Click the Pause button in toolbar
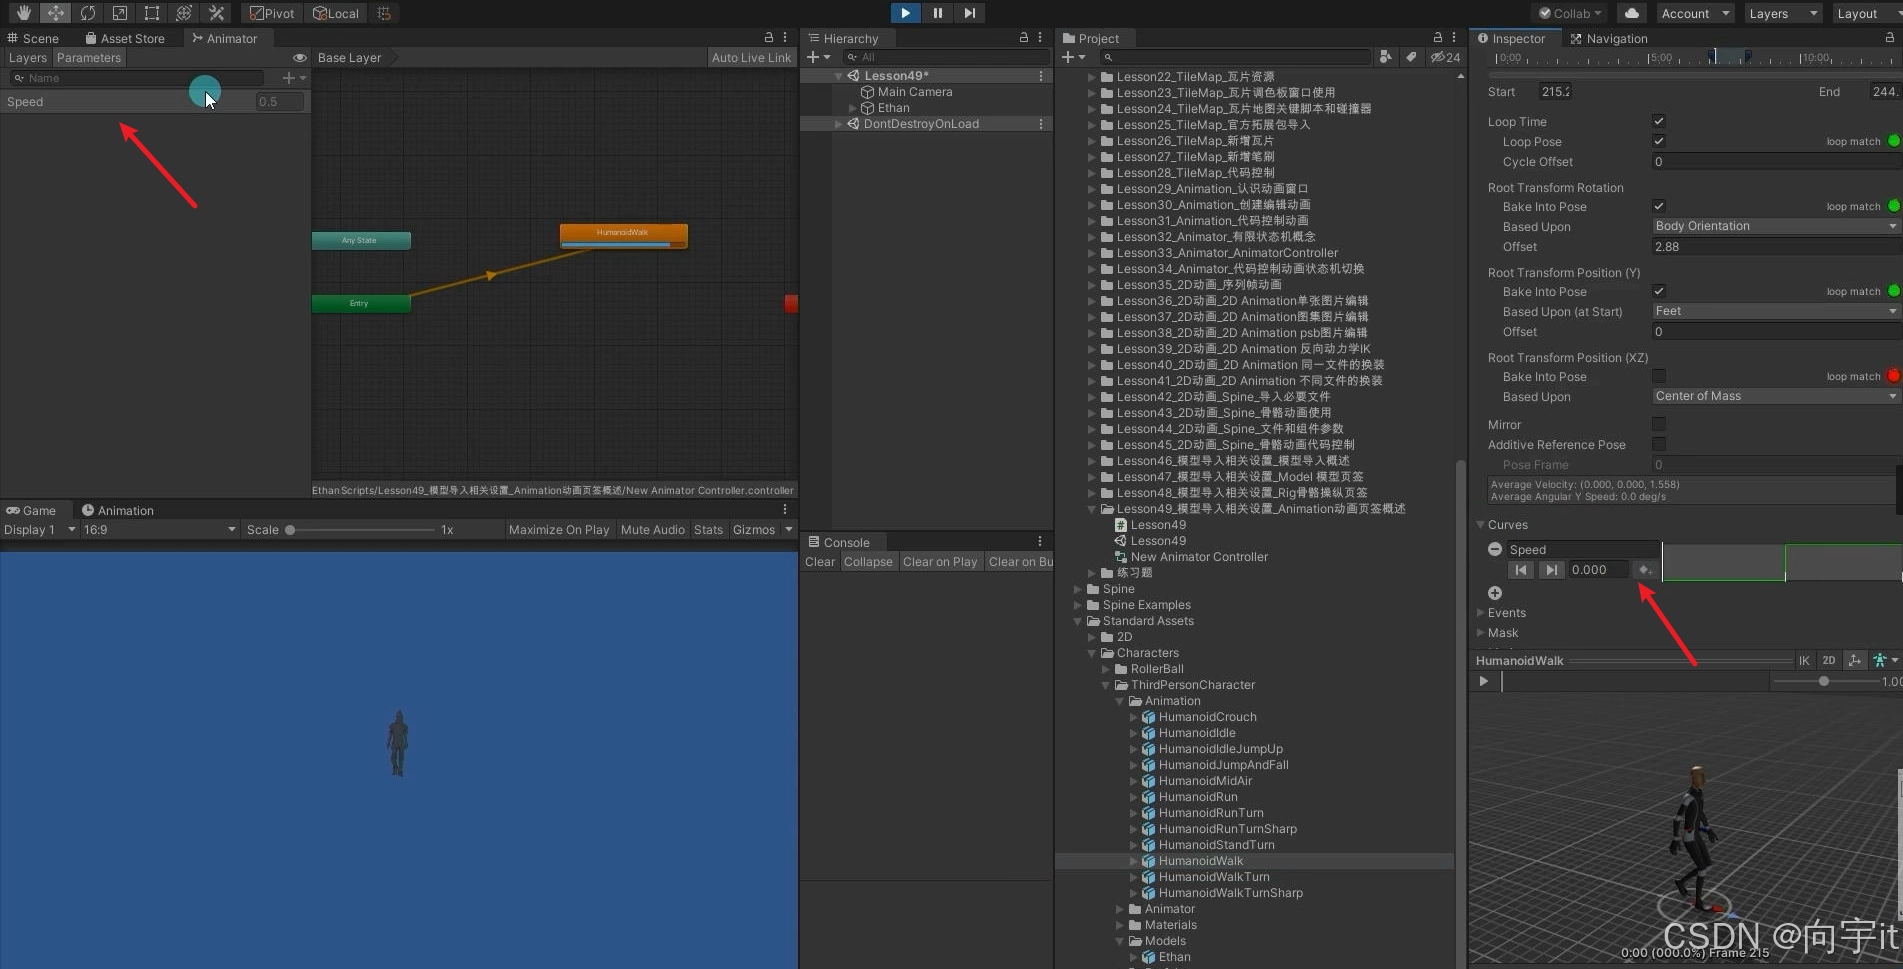The image size is (1903, 969). (x=937, y=13)
